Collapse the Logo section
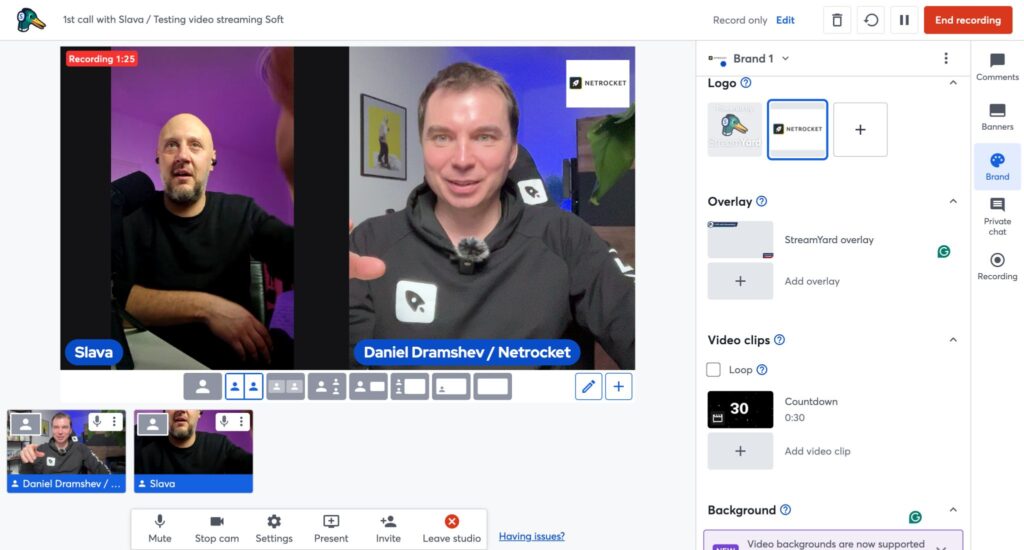 (953, 83)
